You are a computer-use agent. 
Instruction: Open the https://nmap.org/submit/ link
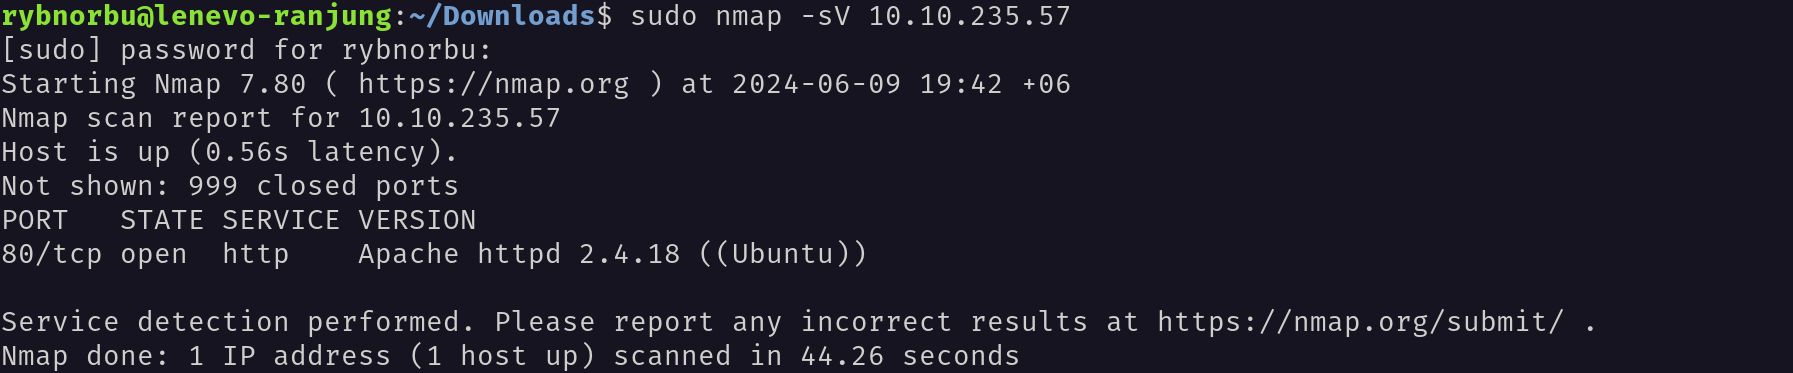click(1360, 322)
